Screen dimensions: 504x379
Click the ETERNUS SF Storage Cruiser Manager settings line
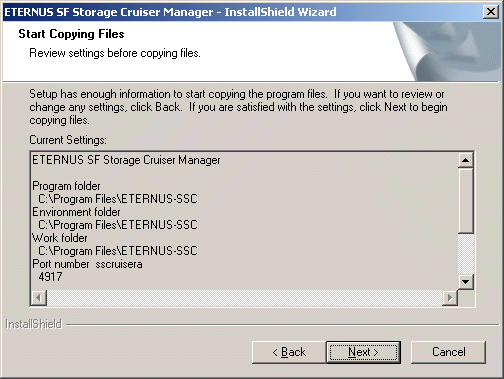pos(126,160)
